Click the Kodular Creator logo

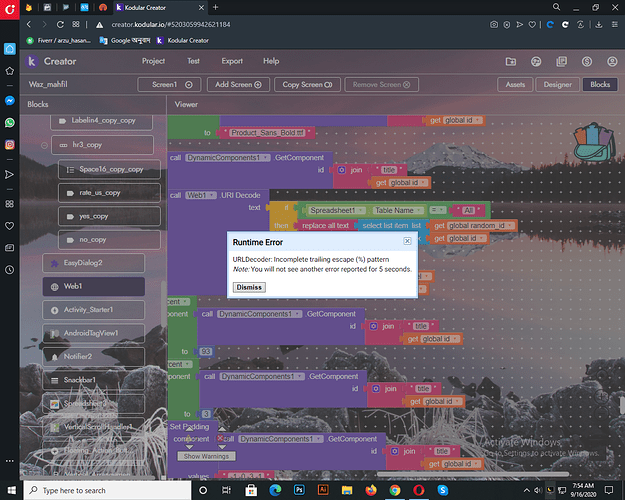31,61
